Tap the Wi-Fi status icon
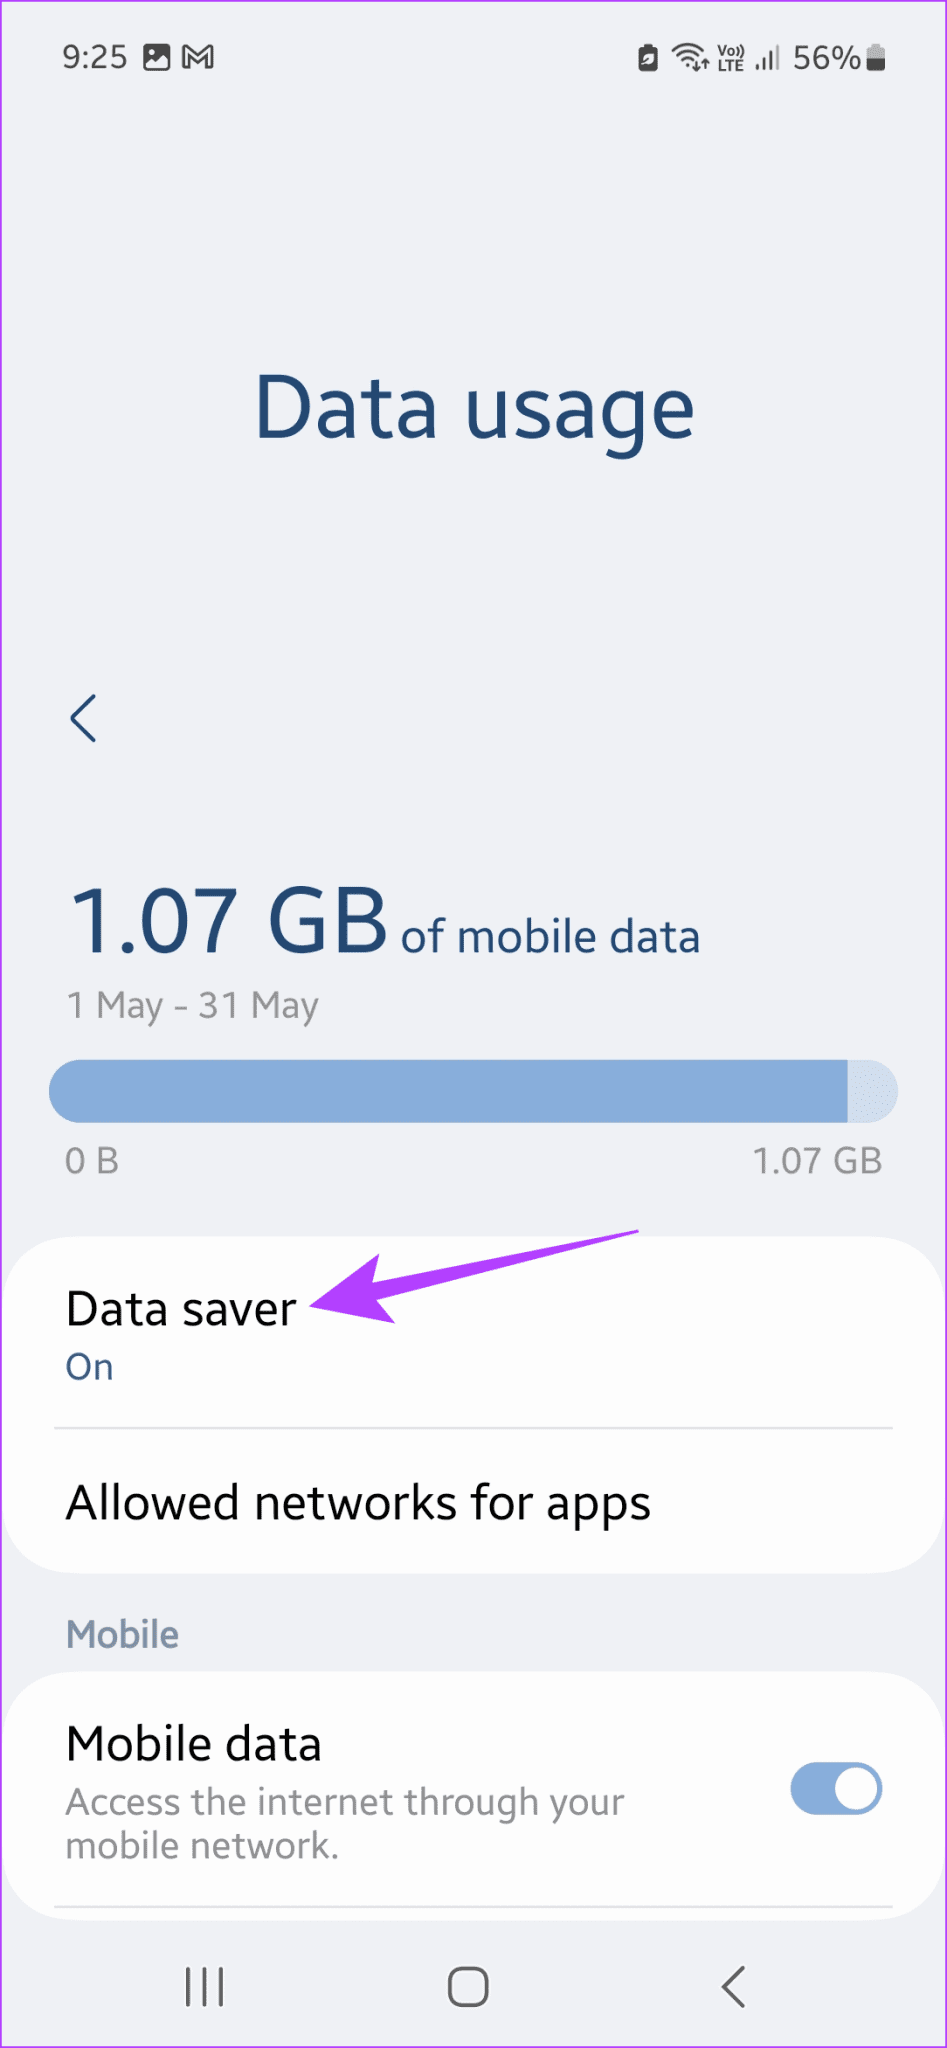The height and width of the screenshot is (2048, 947). (x=691, y=57)
